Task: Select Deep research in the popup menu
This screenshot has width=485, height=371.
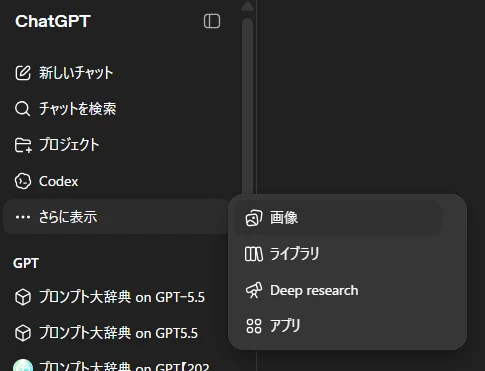Action: click(x=338, y=290)
